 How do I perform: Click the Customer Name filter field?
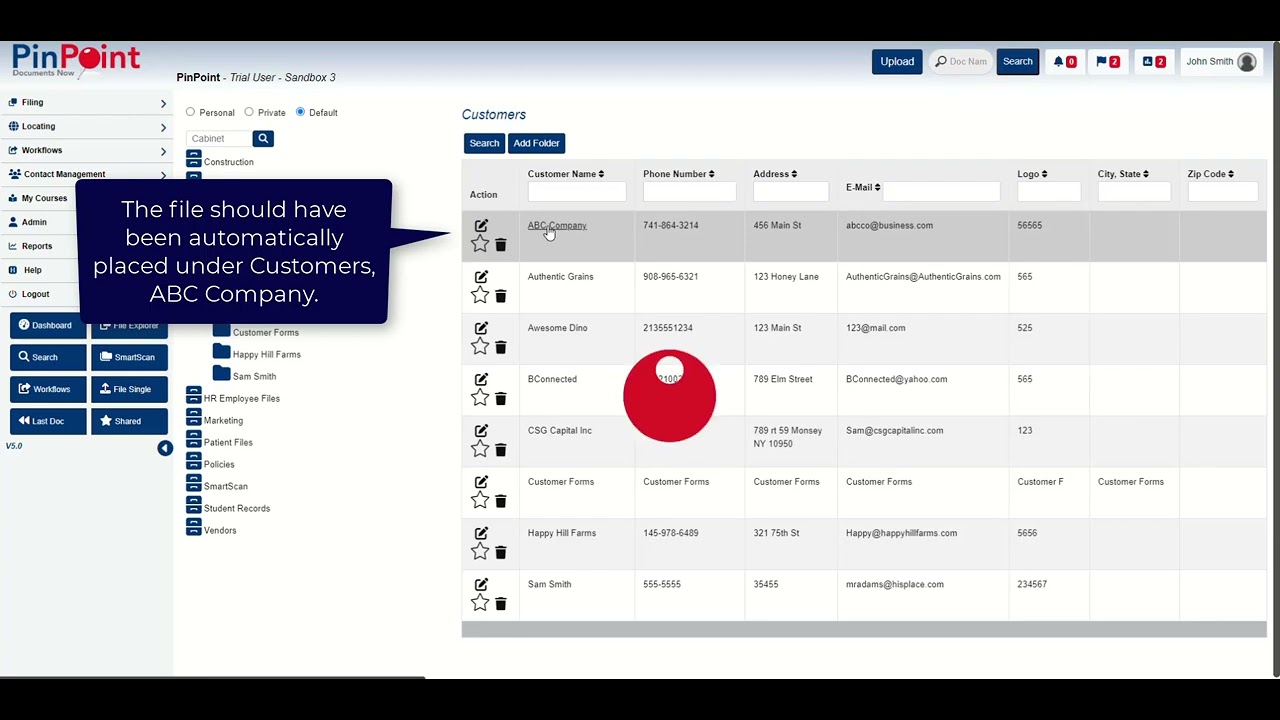tap(577, 191)
